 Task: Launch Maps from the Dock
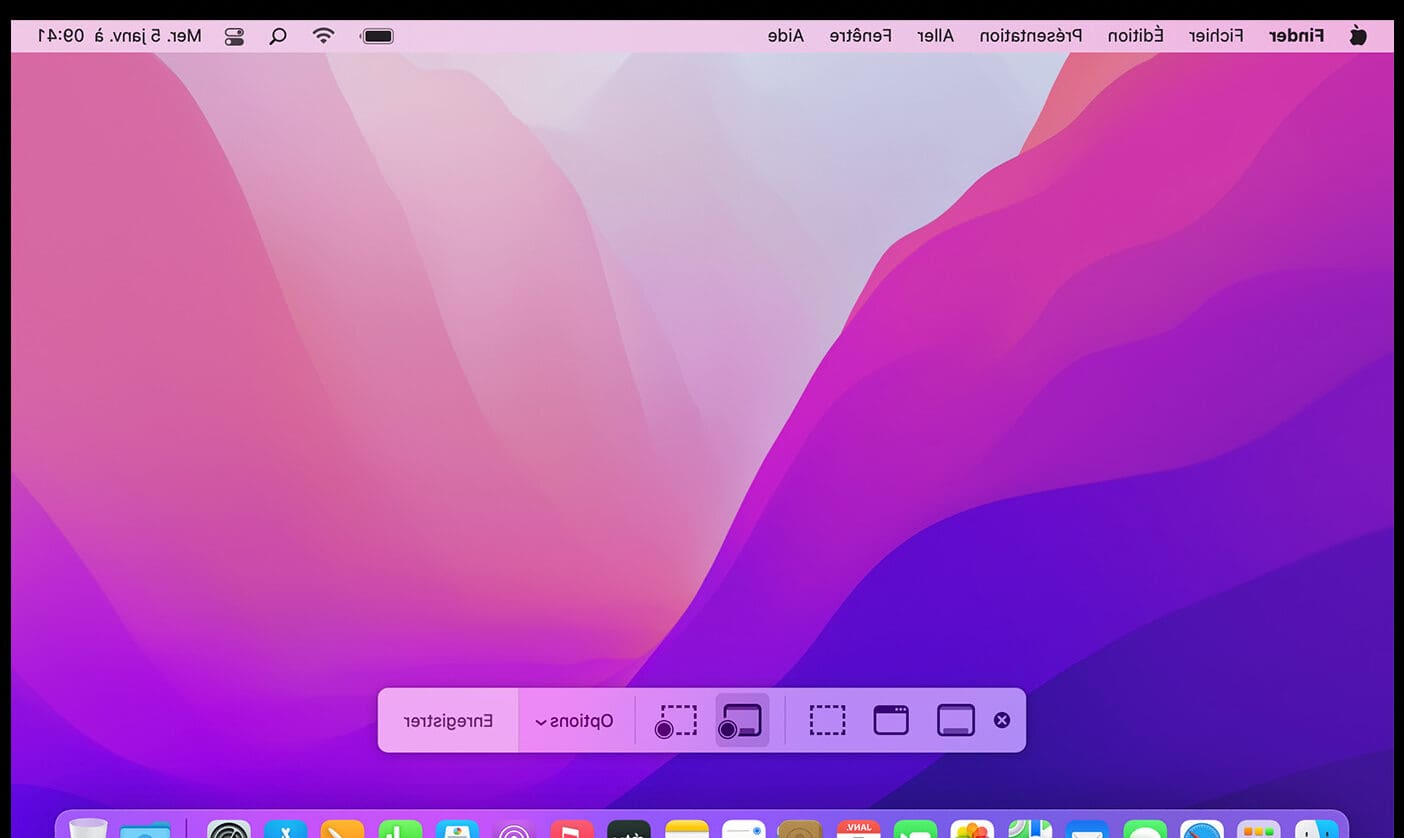(1030, 829)
